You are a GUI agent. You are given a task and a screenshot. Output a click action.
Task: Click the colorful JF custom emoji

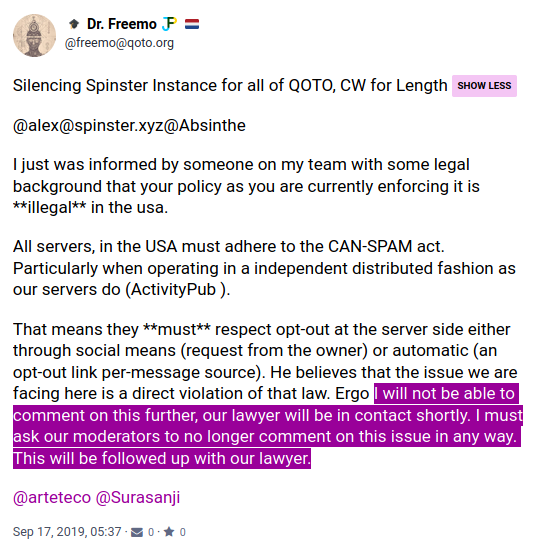[169, 24]
